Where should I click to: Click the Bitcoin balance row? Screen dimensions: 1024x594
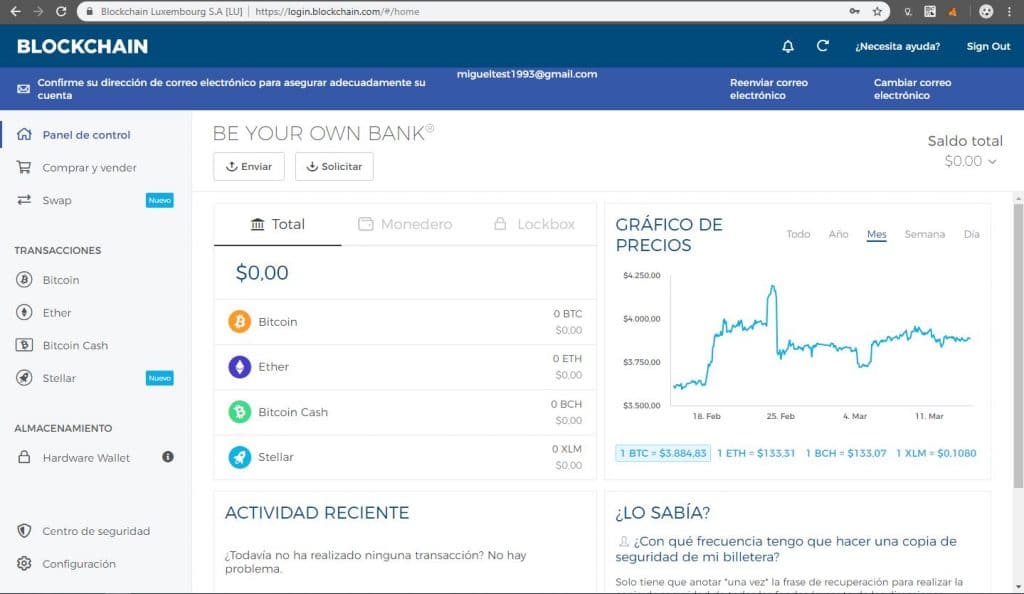(405, 322)
